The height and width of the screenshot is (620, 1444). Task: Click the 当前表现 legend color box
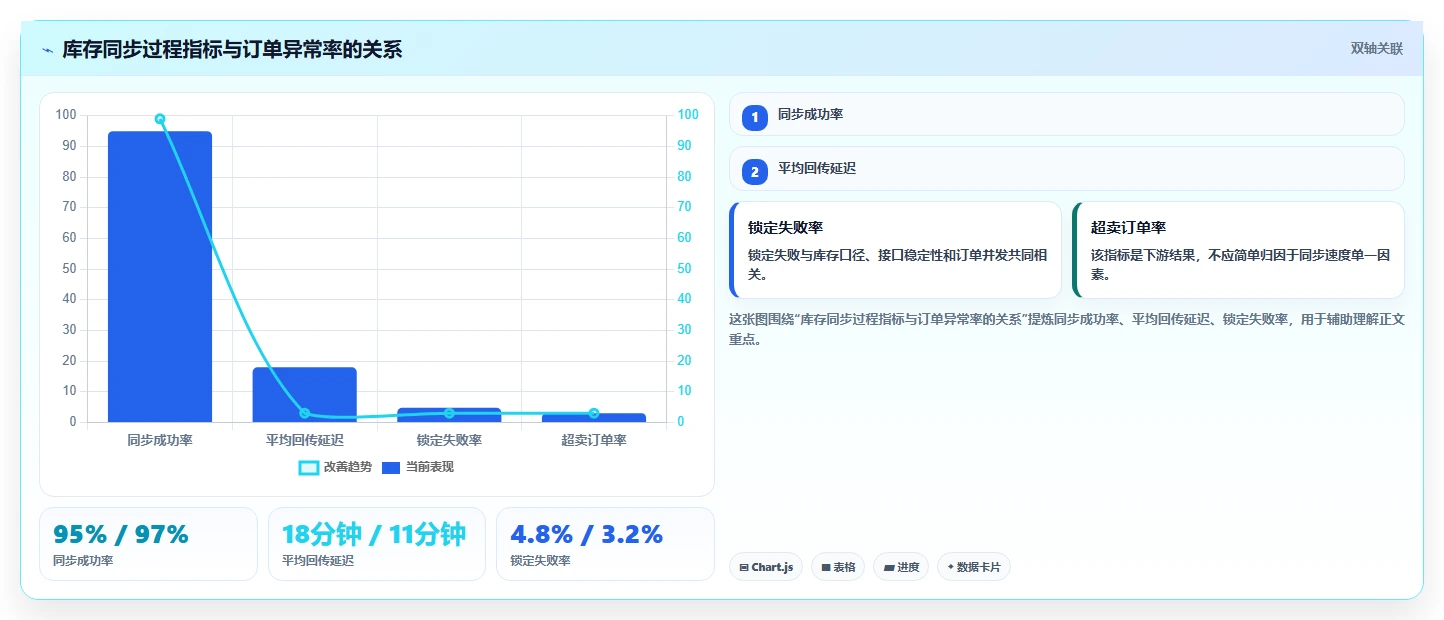tap(391, 467)
